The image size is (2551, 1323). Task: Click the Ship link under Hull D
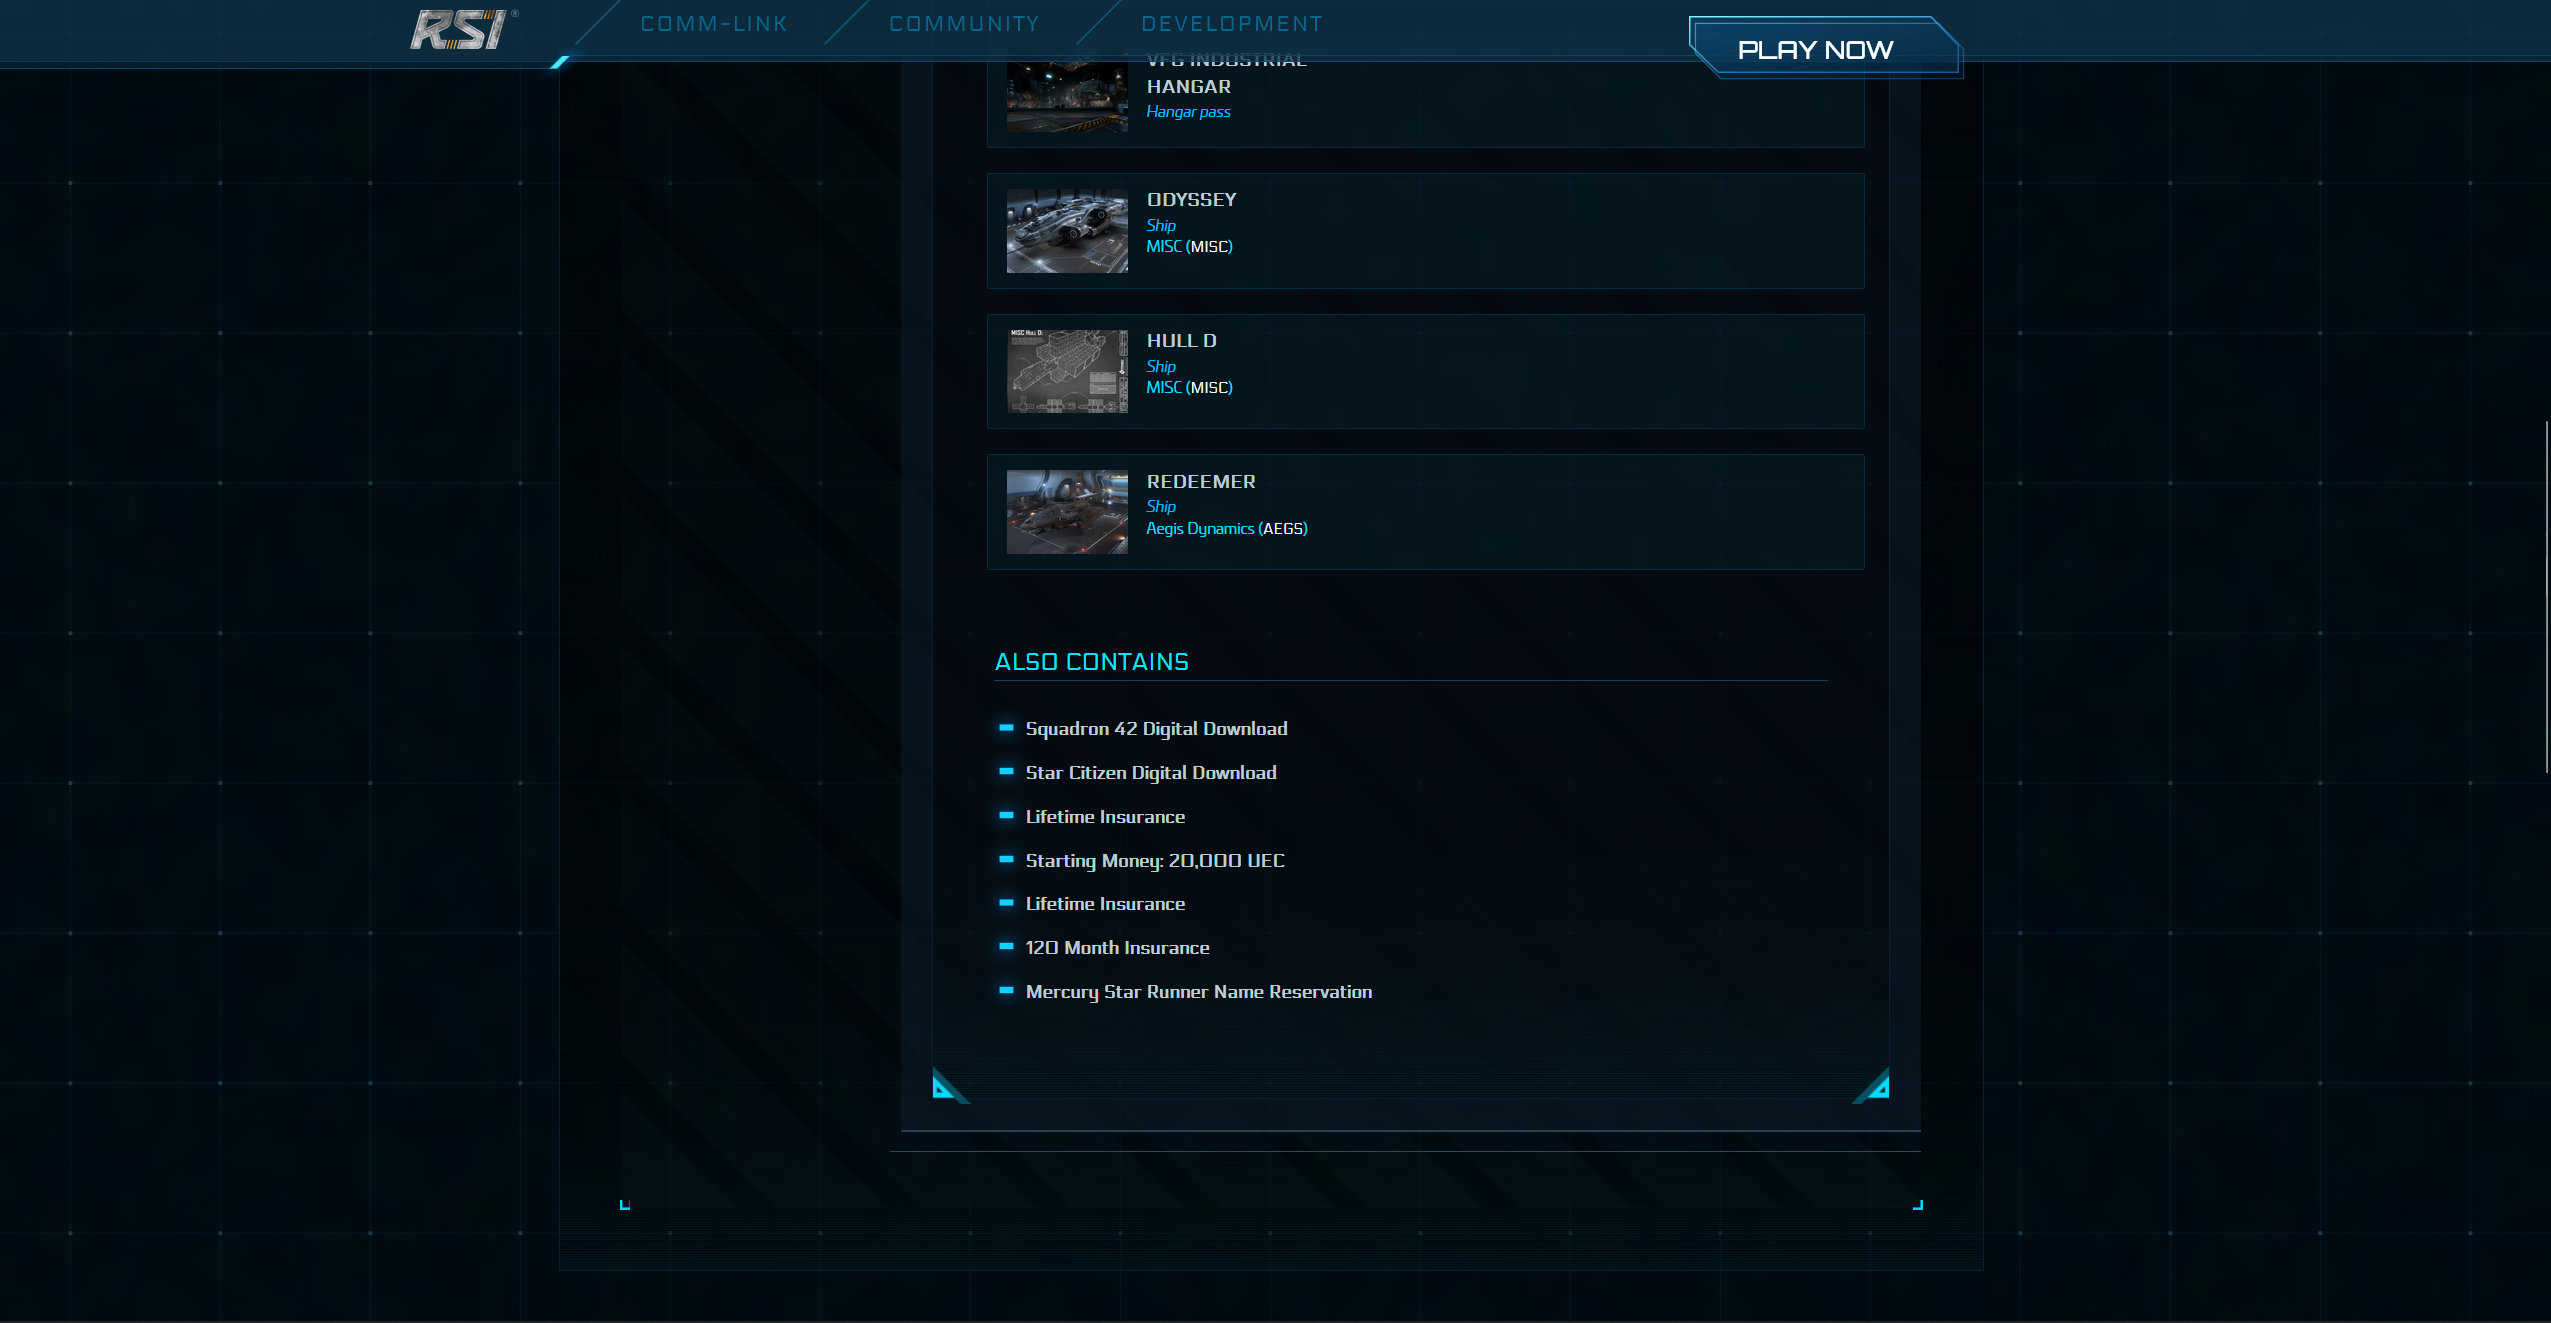pyautogui.click(x=1160, y=367)
